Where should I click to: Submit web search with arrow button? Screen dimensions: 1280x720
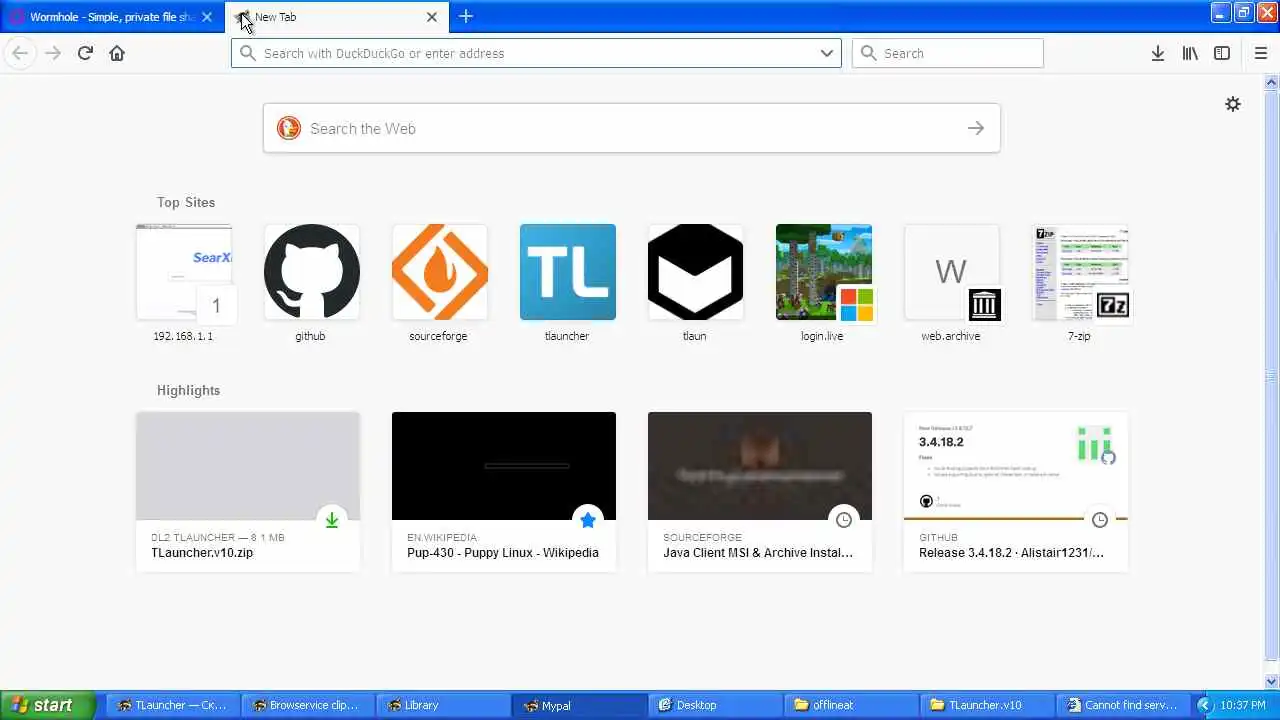pyautogui.click(x=976, y=128)
